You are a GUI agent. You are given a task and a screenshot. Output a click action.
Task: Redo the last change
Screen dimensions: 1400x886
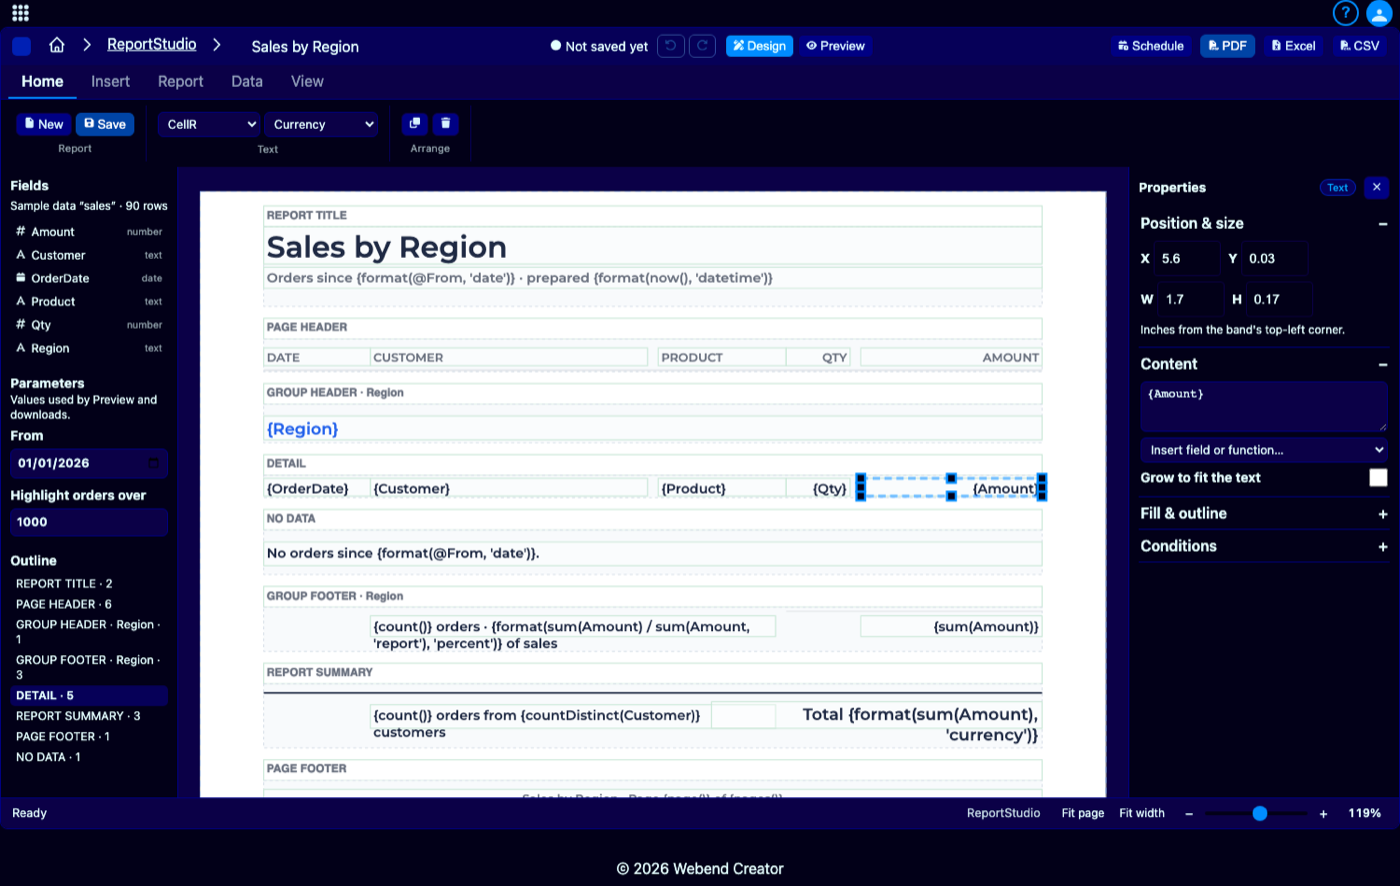702,46
